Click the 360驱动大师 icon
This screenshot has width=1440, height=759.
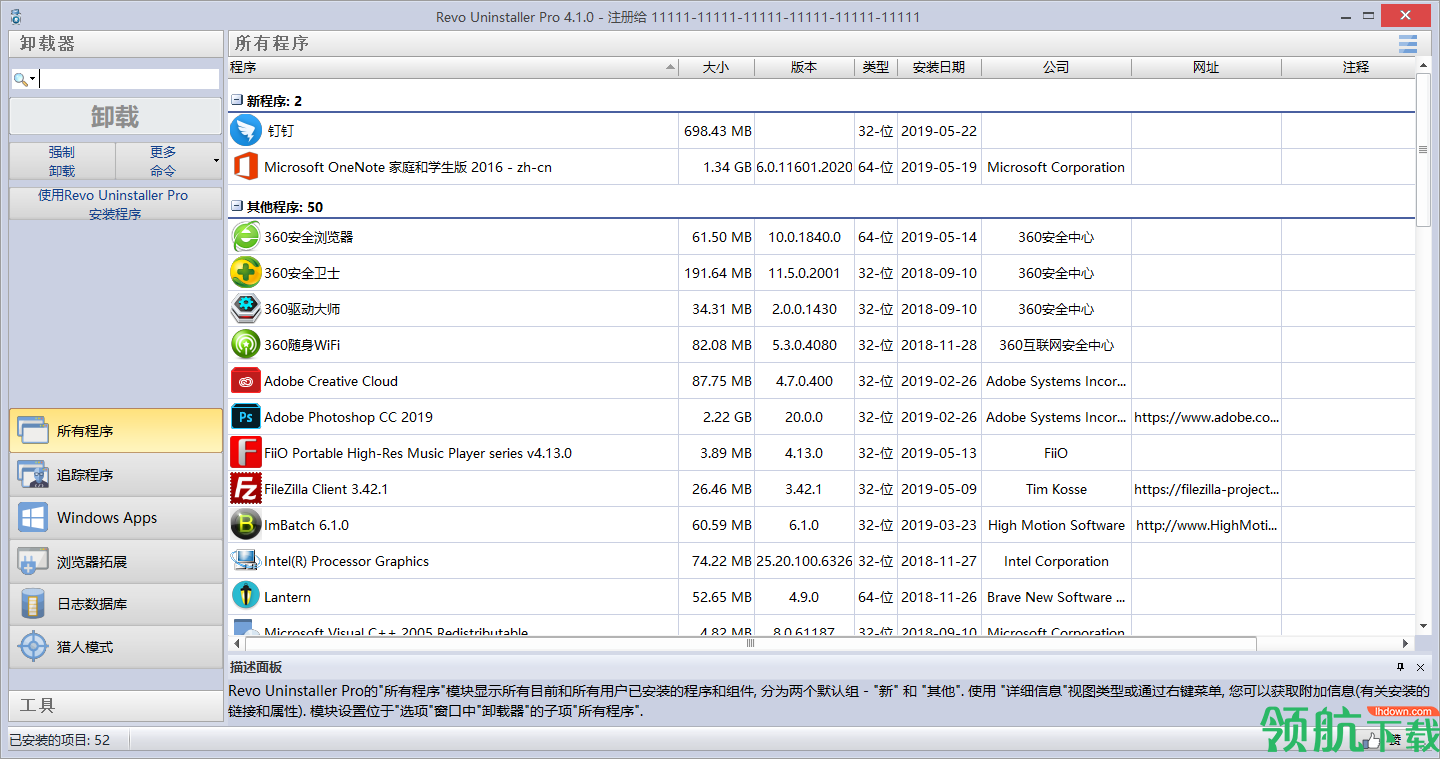(x=246, y=309)
